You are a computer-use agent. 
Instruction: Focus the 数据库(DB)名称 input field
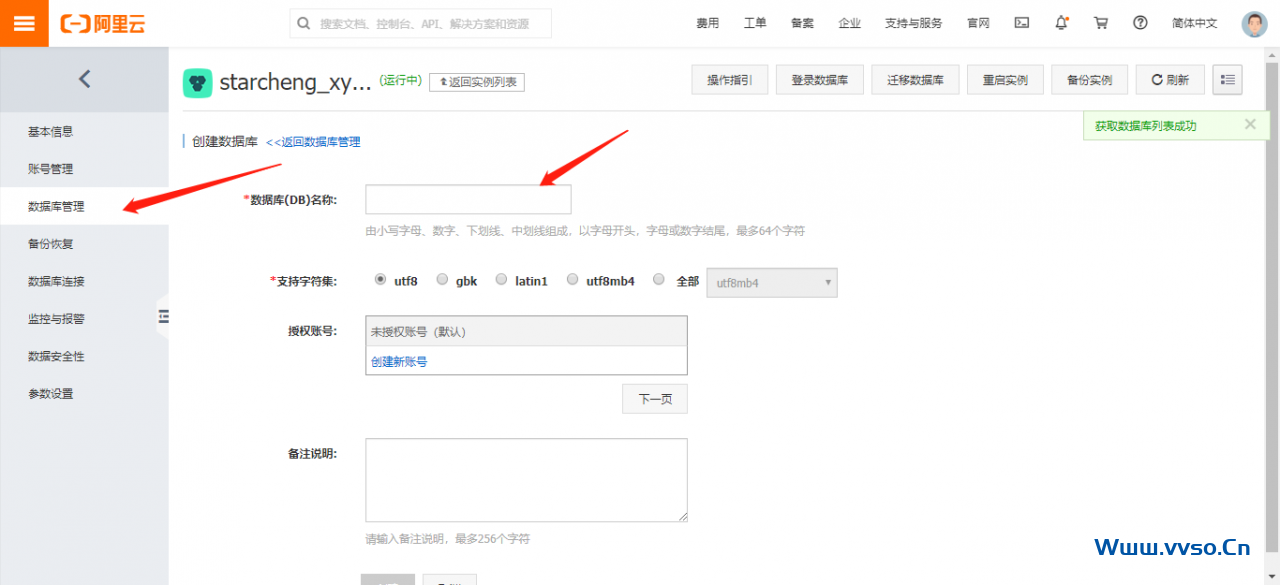468,200
